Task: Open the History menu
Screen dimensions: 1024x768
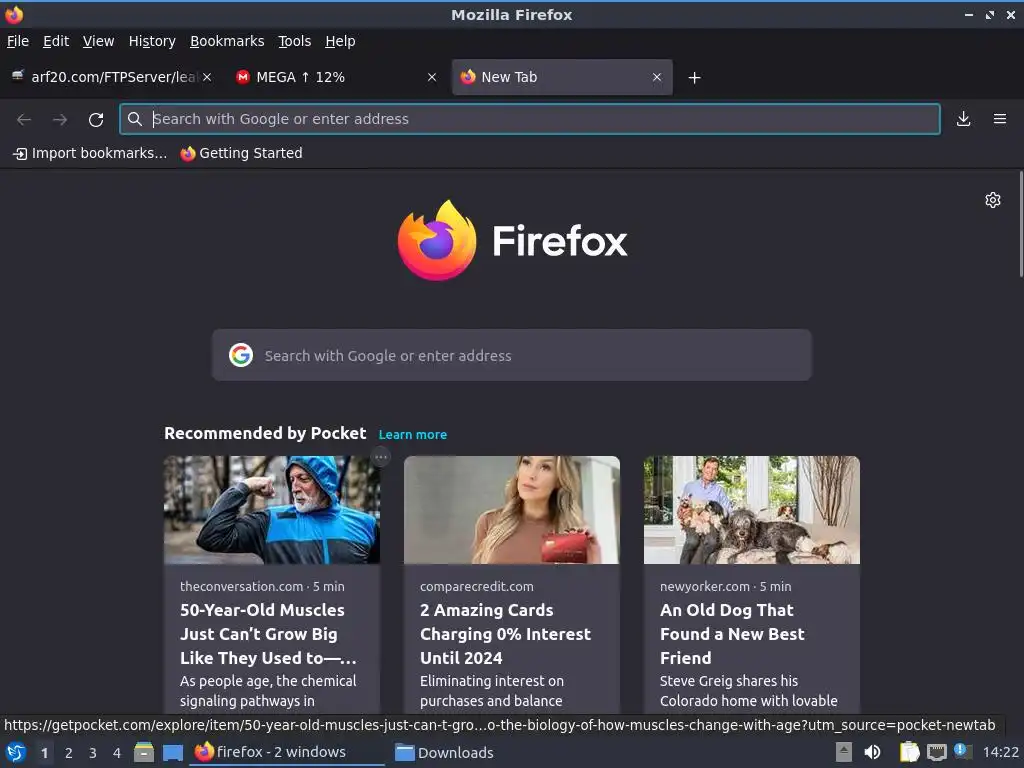Action: [152, 41]
